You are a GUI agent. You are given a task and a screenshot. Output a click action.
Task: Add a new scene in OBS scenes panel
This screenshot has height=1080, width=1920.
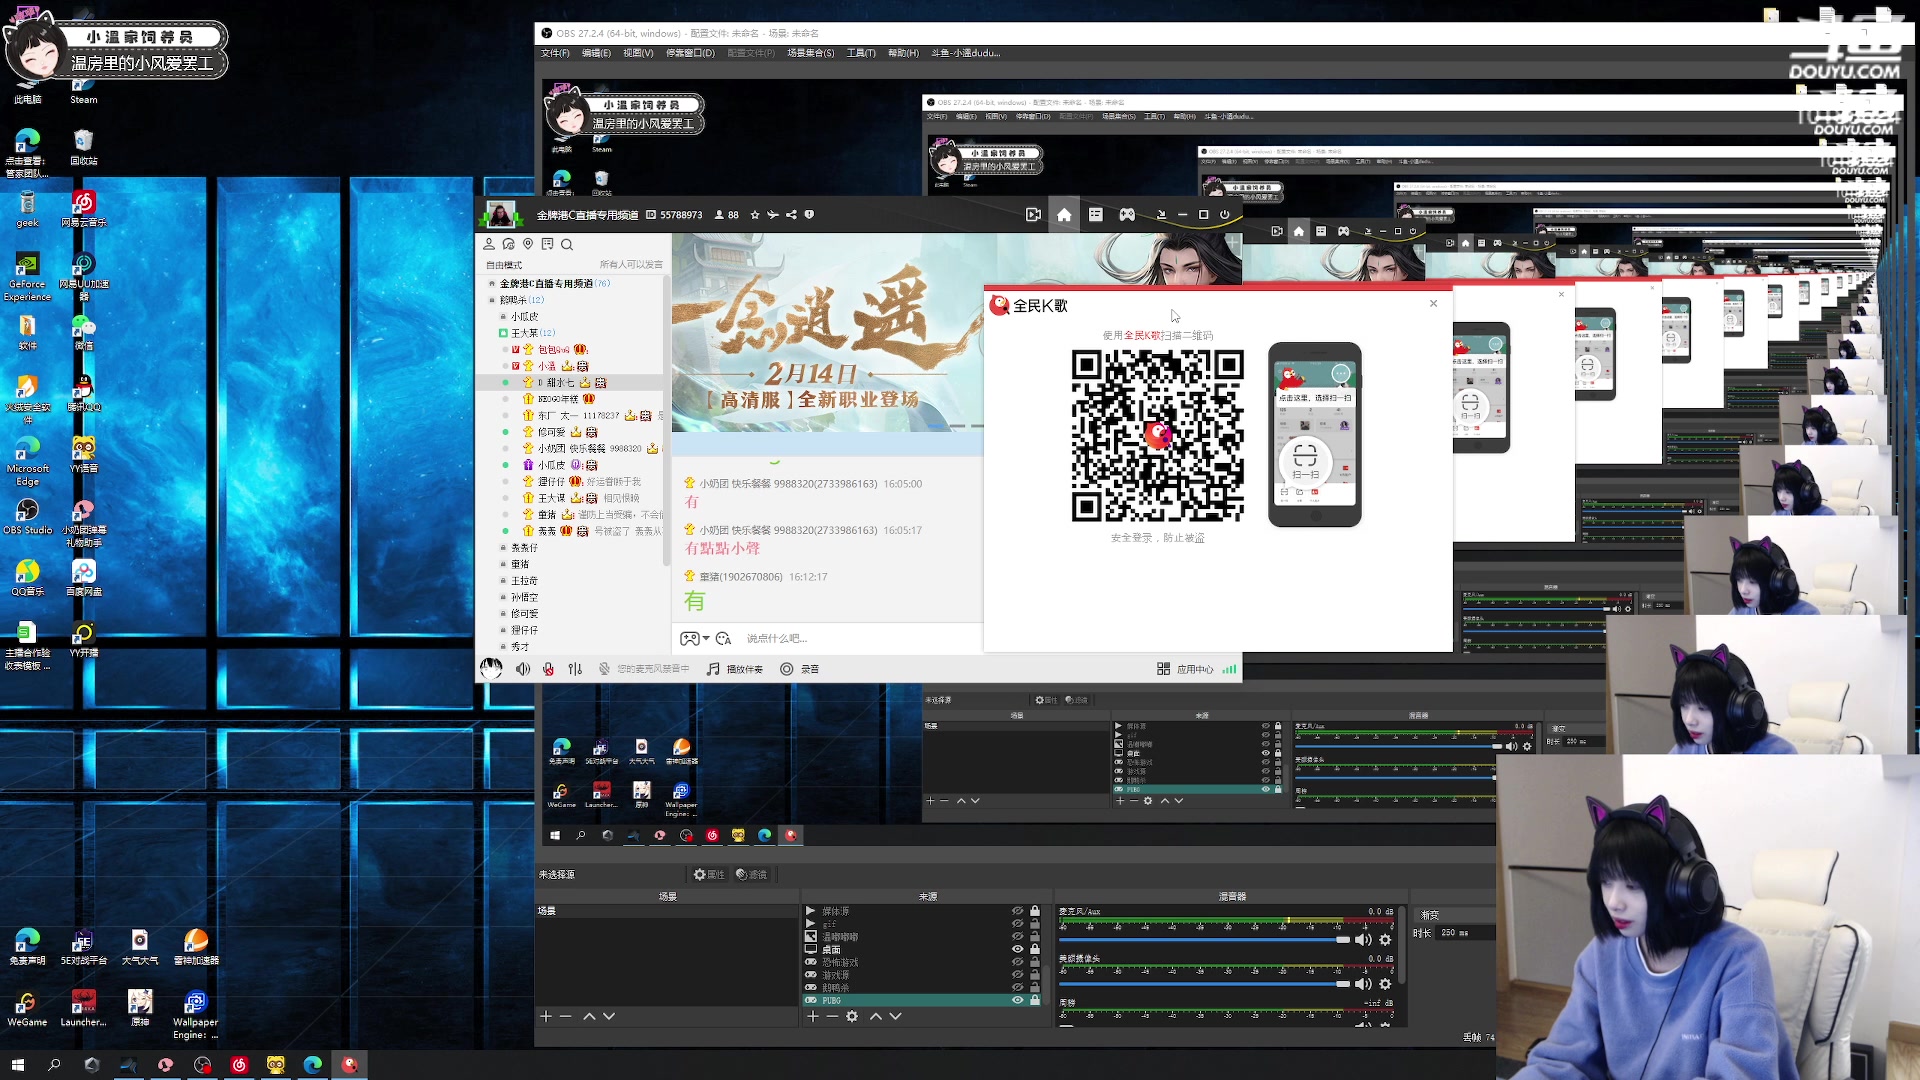click(546, 1016)
